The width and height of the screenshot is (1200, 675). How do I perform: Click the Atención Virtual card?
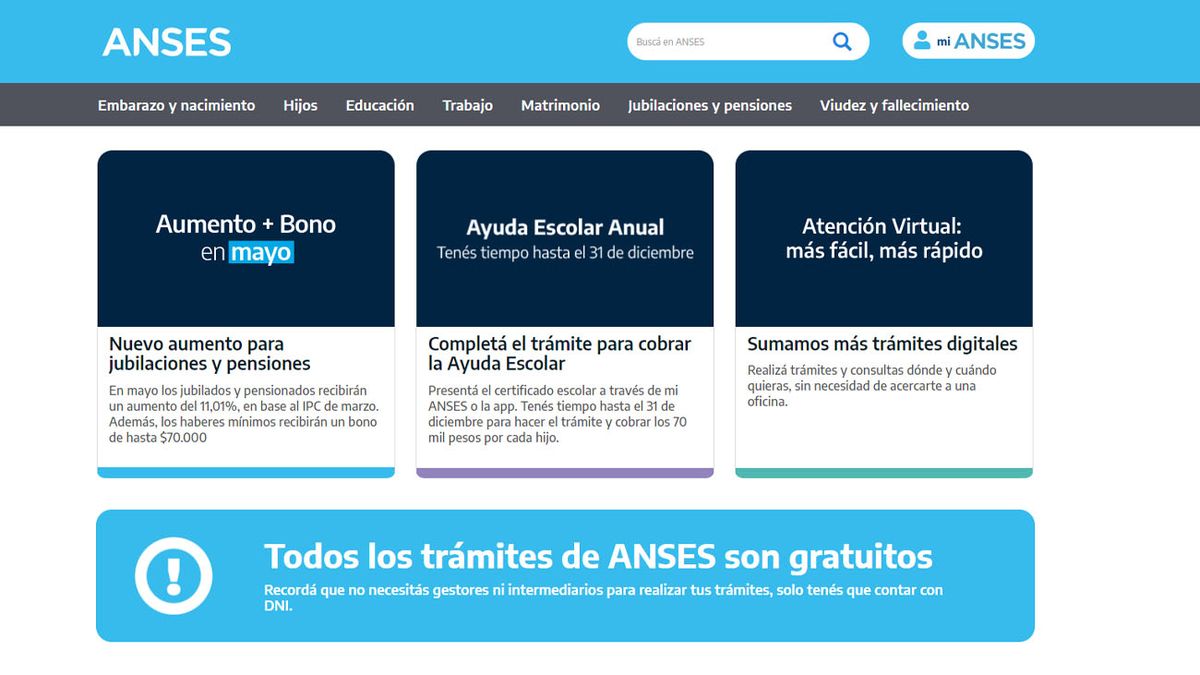[x=883, y=237]
